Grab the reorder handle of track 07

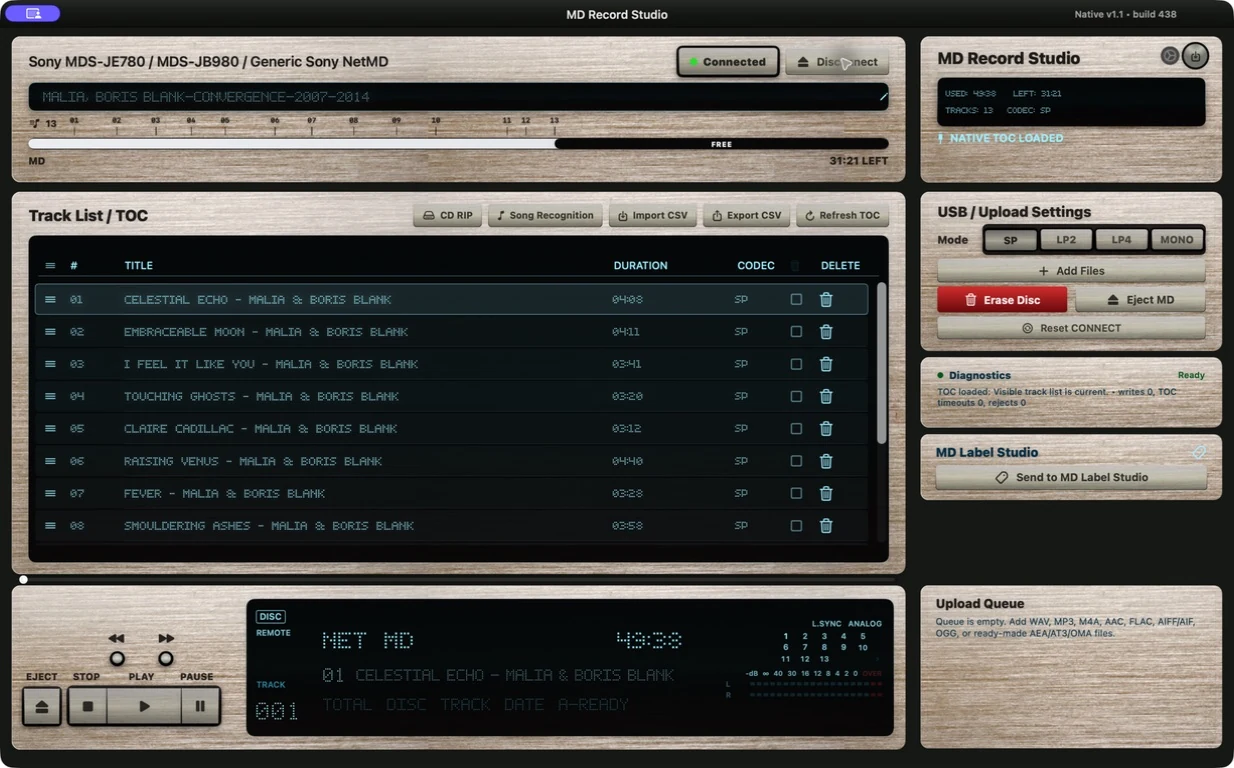click(50, 493)
